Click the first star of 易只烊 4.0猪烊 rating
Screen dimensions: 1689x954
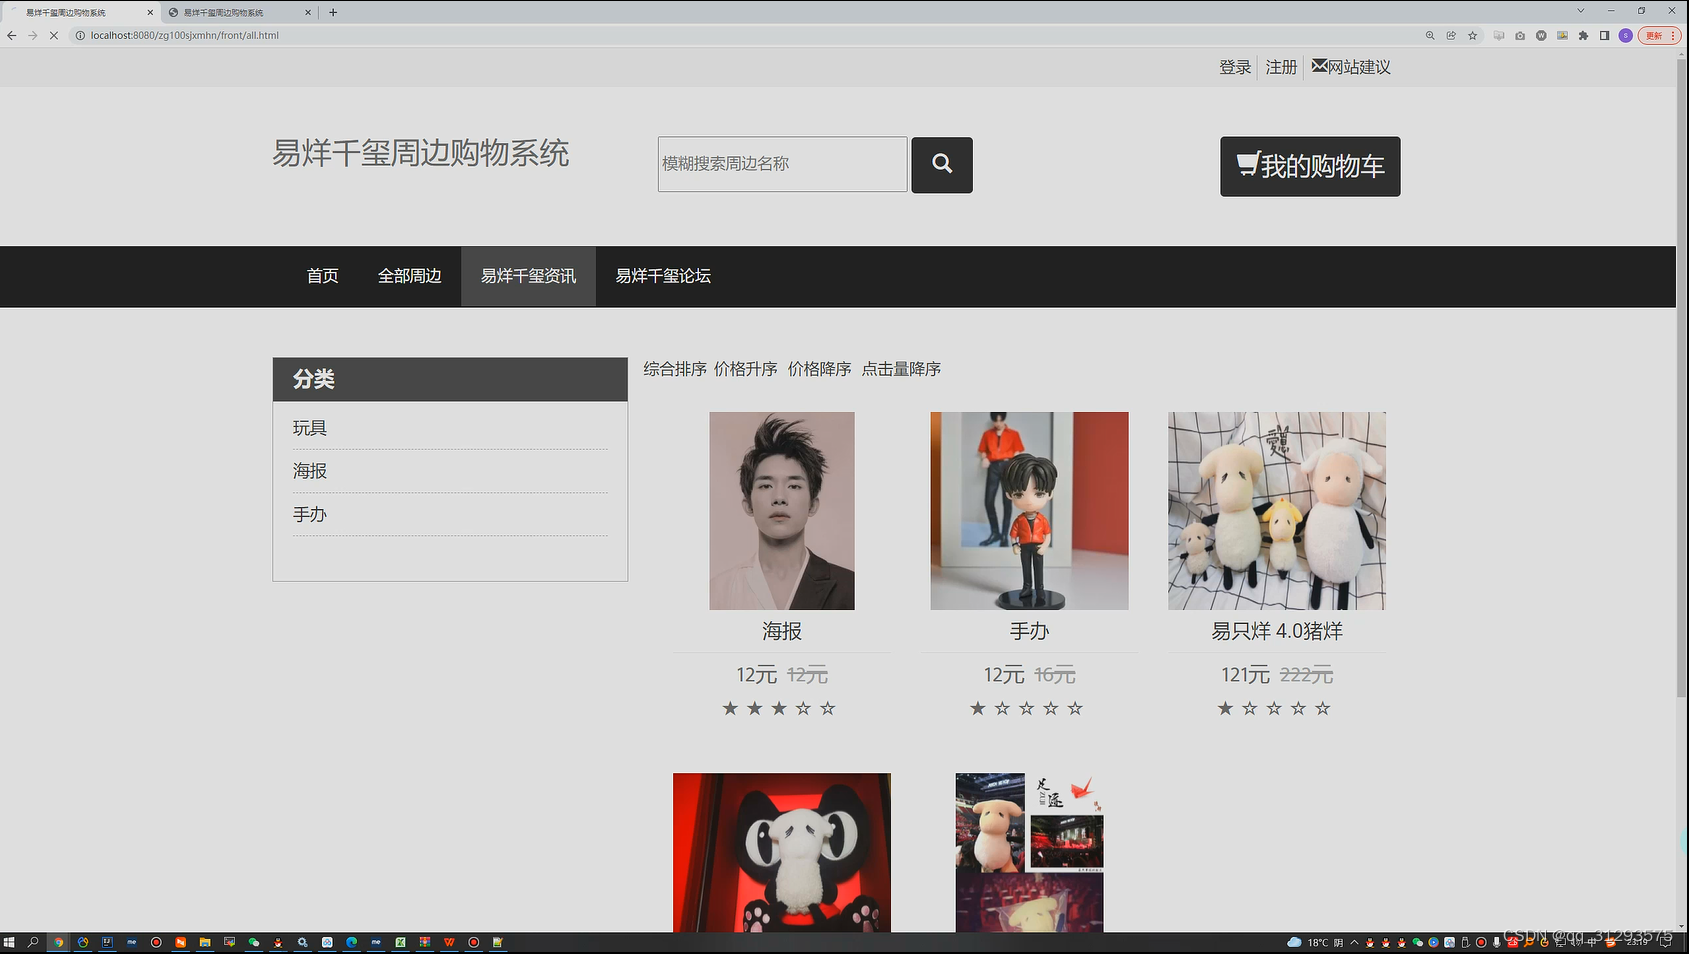[x=1225, y=708]
